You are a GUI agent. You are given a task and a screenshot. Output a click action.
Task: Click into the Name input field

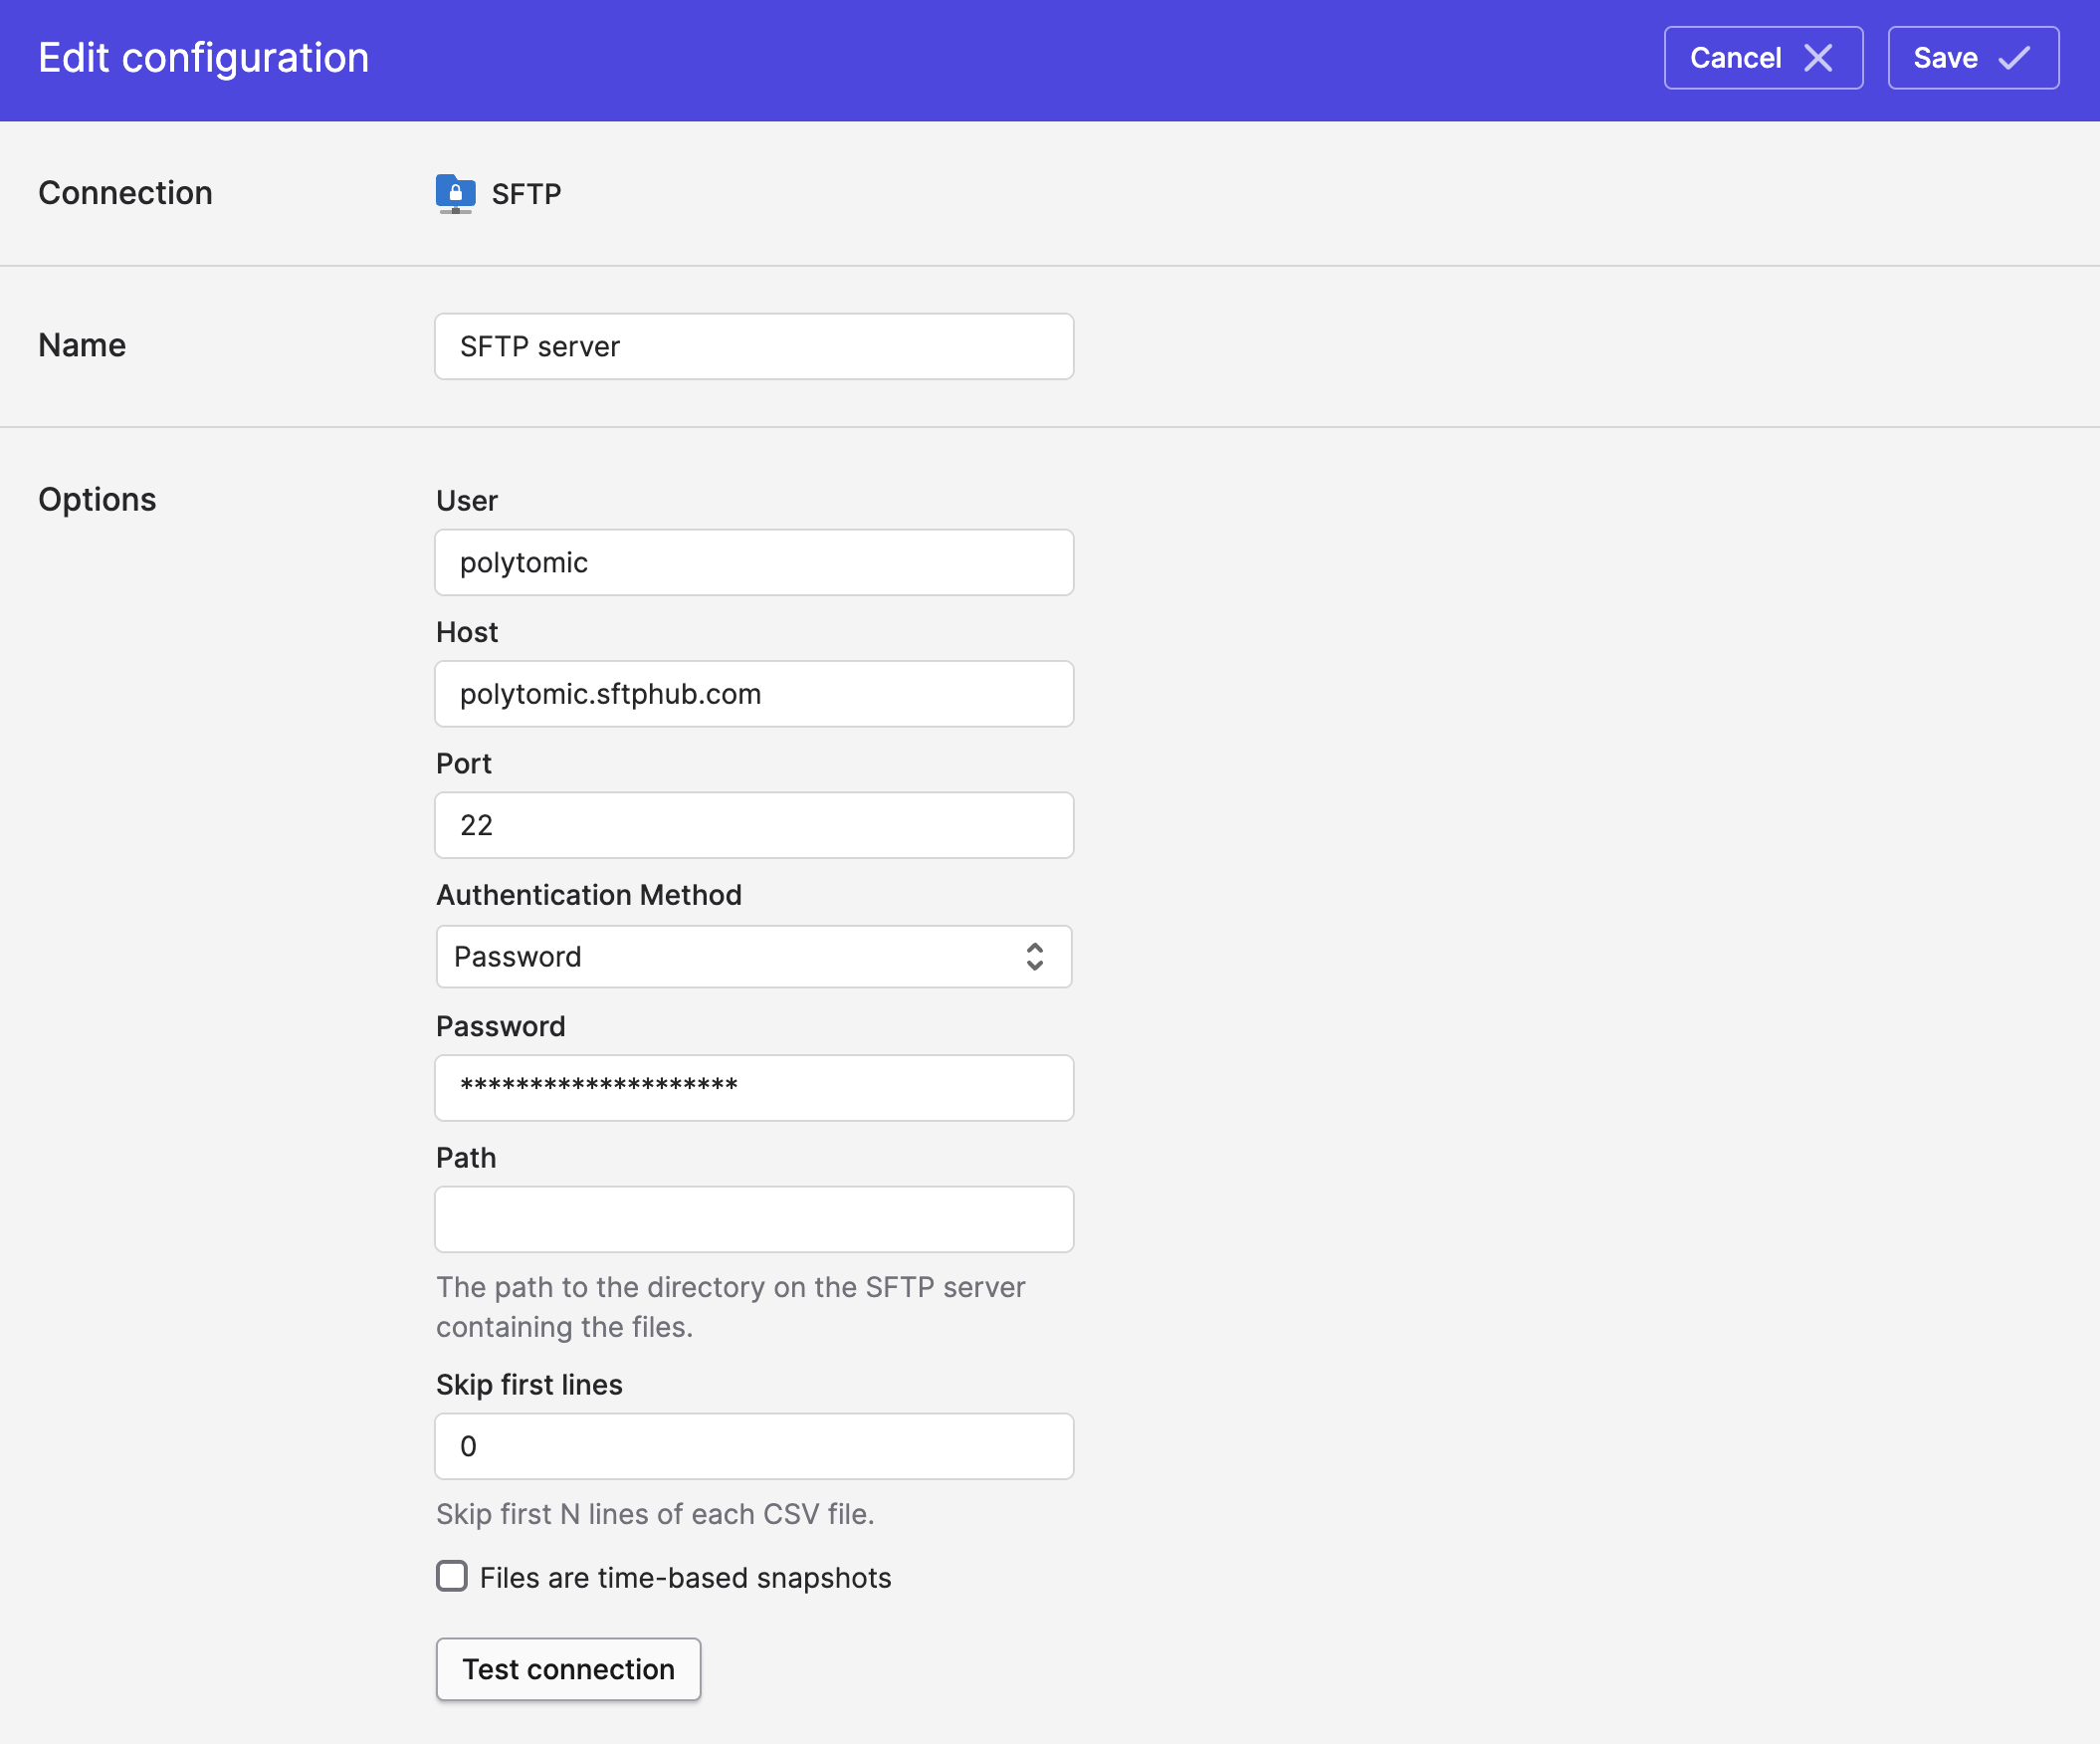point(754,346)
